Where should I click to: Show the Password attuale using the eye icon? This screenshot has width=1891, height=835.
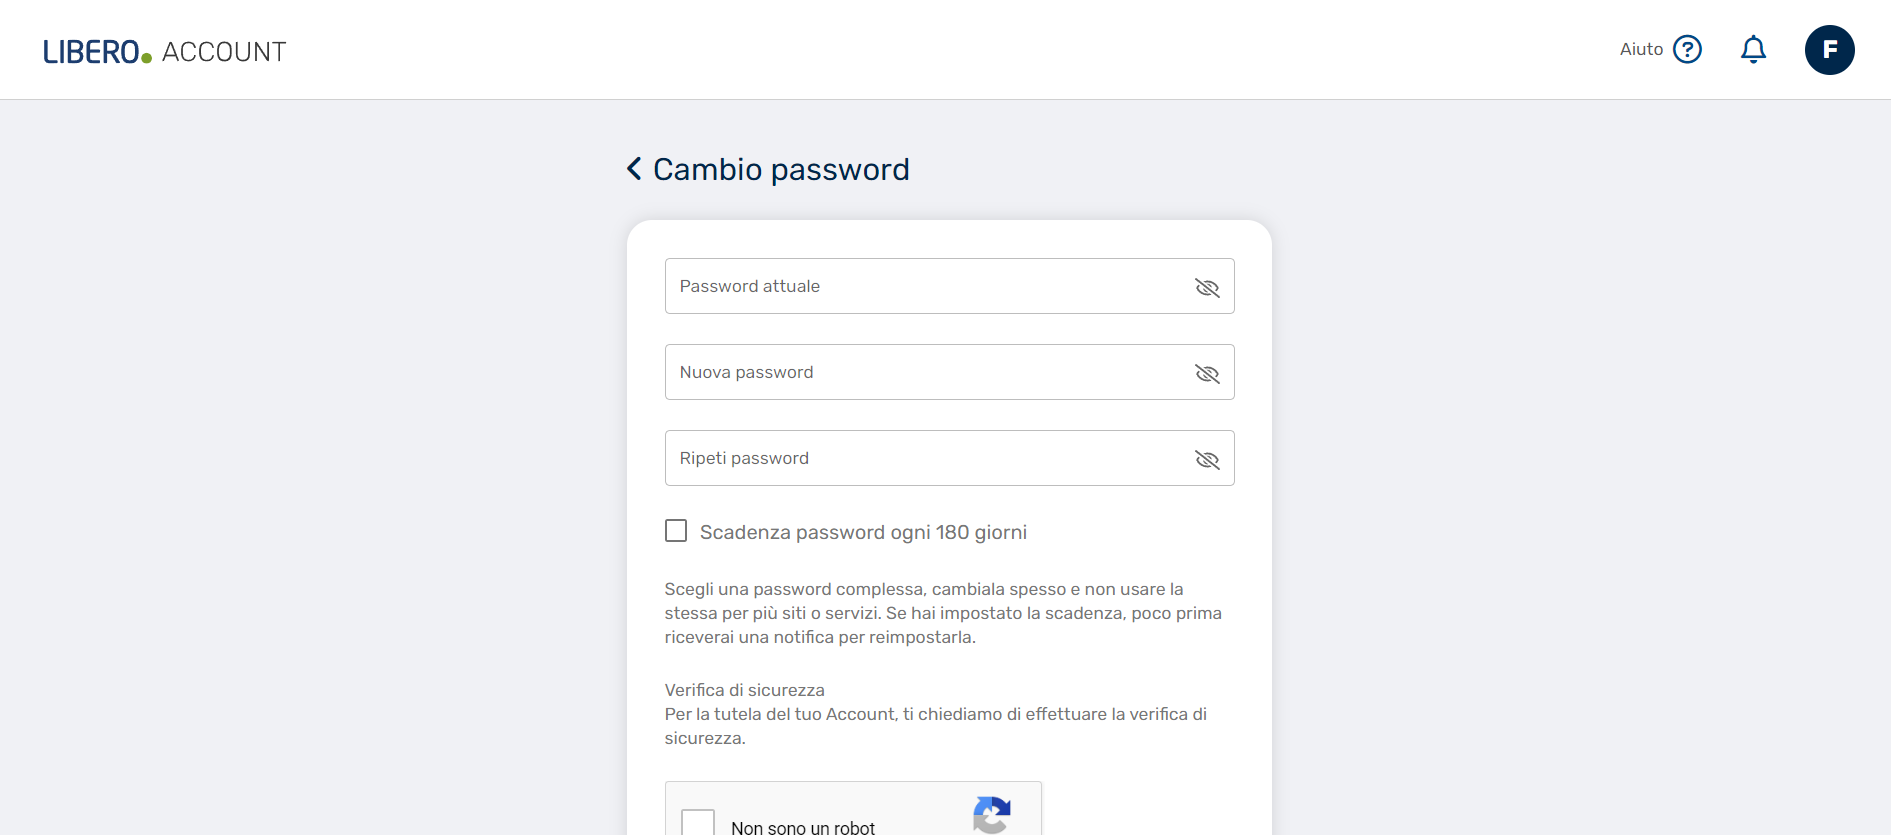[1207, 287]
